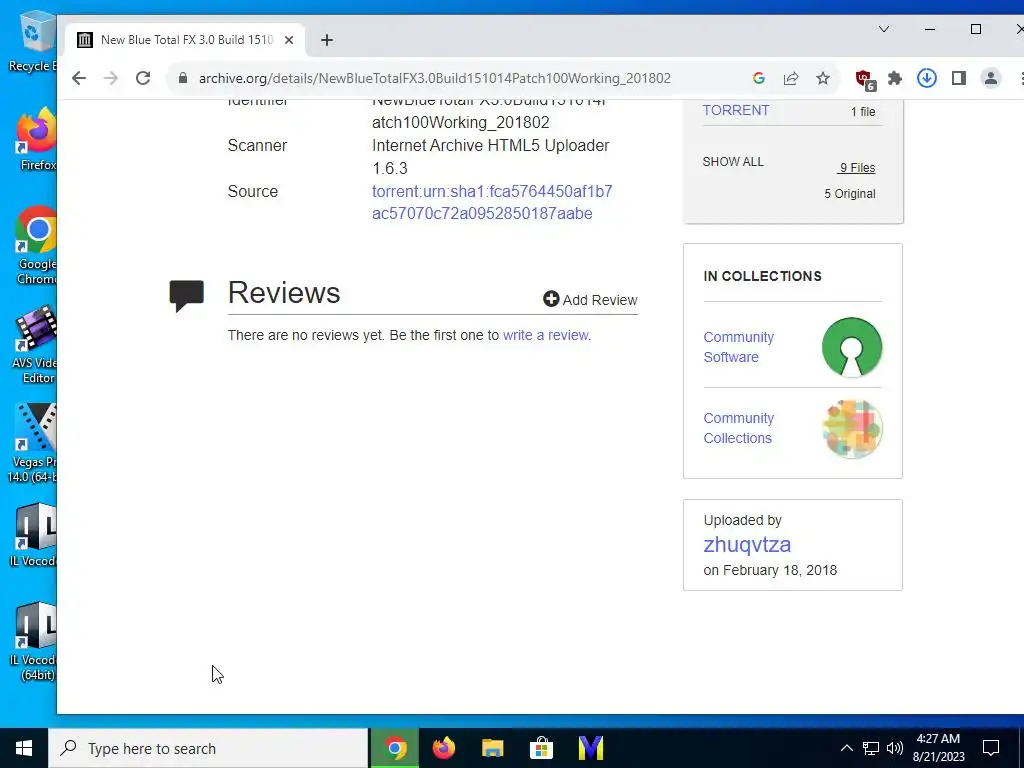Open the clock showing 4:27 AM
The height and width of the screenshot is (768, 1024).
pos(938,748)
